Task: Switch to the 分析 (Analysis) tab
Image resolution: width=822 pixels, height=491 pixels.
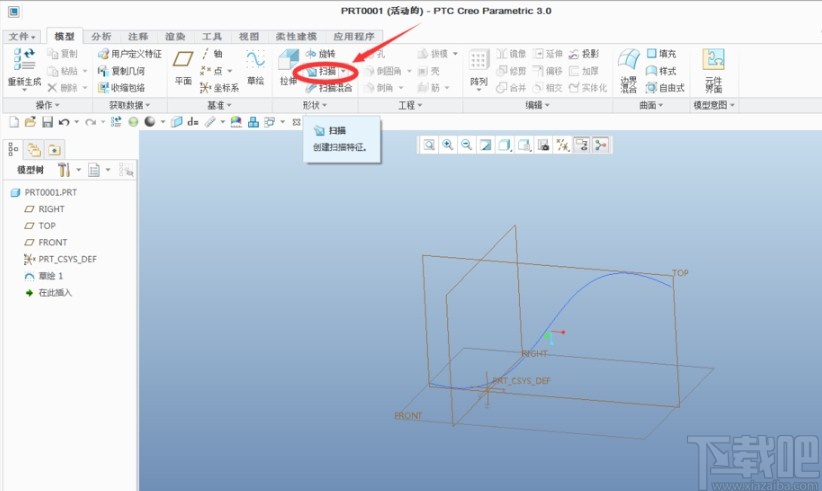Action: pos(101,36)
